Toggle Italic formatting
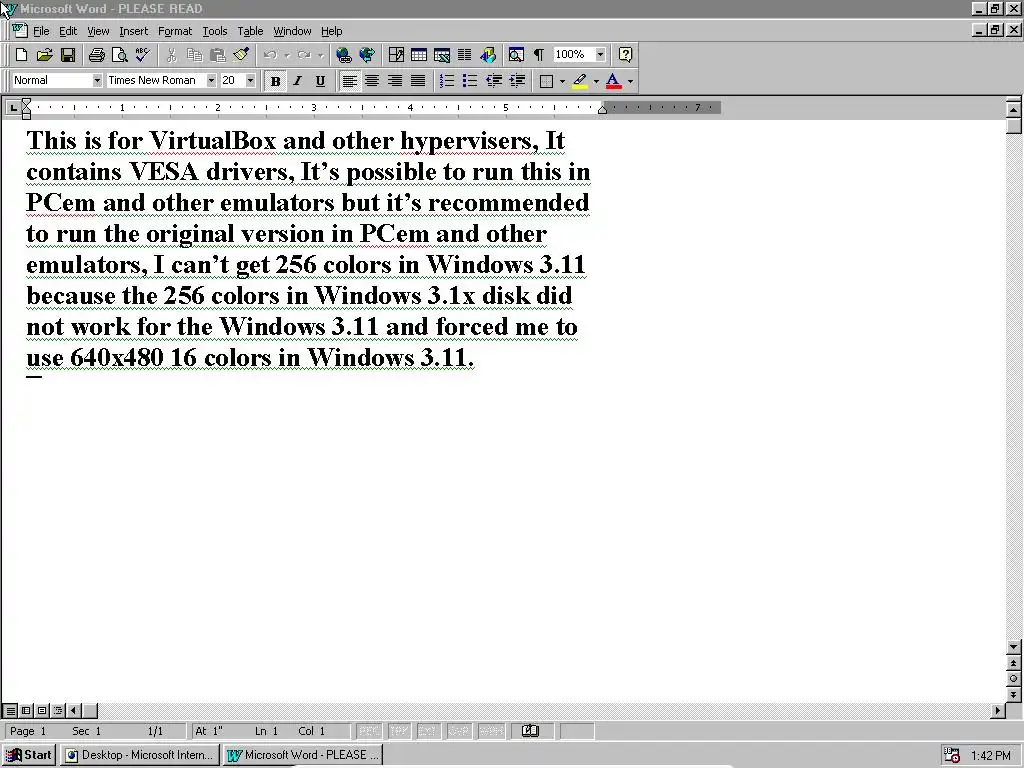This screenshot has width=1024, height=768. [298, 81]
